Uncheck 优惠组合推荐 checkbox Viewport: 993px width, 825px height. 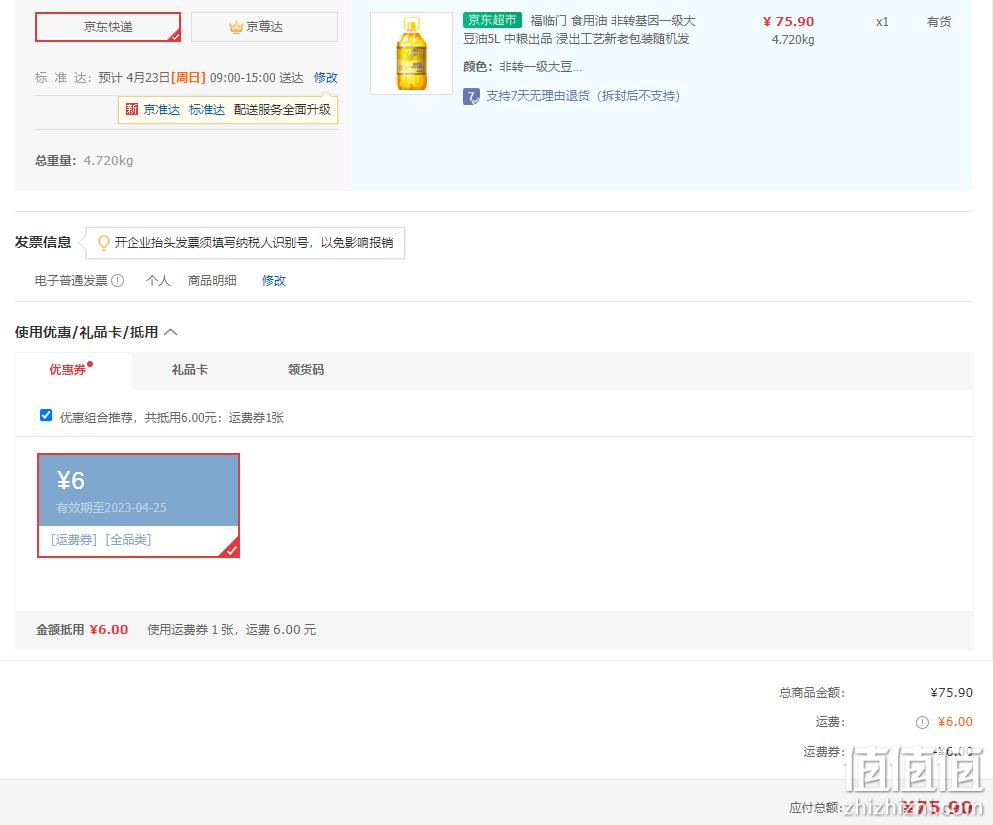pyautogui.click(x=46, y=415)
